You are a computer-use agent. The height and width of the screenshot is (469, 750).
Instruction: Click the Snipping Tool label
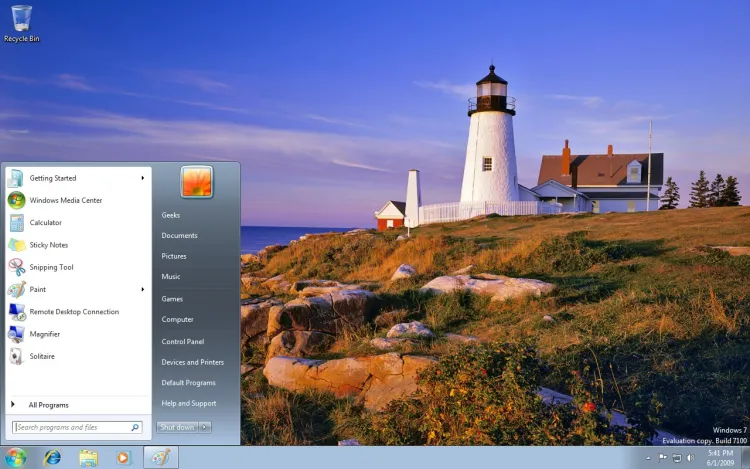point(51,267)
